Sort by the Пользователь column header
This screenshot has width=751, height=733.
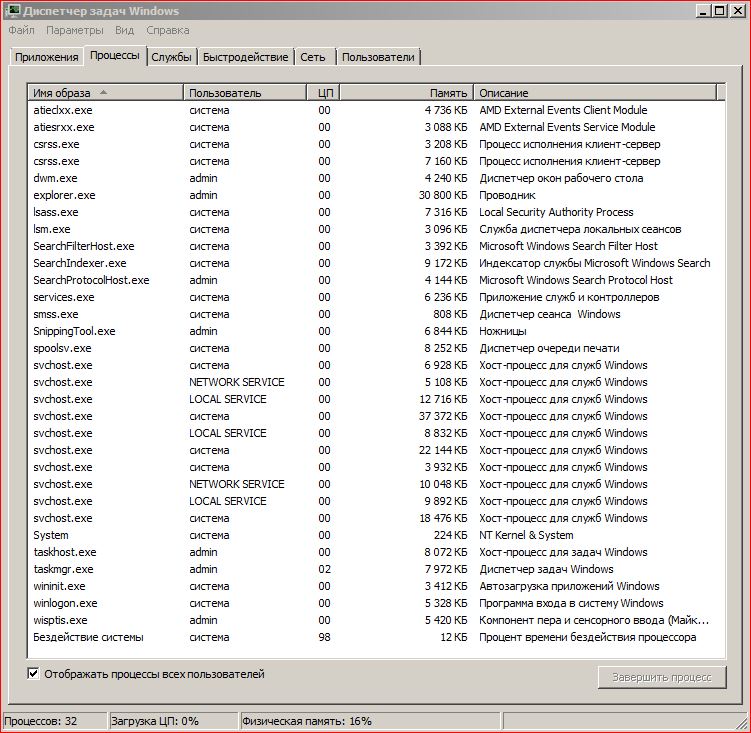click(x=225, y=93)
